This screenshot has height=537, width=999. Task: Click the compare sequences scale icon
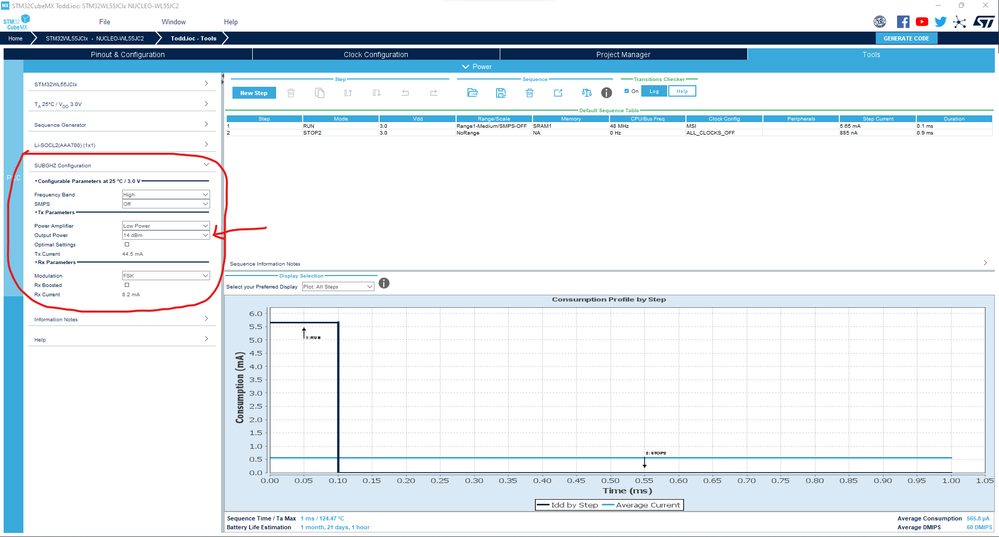(587, 93)
